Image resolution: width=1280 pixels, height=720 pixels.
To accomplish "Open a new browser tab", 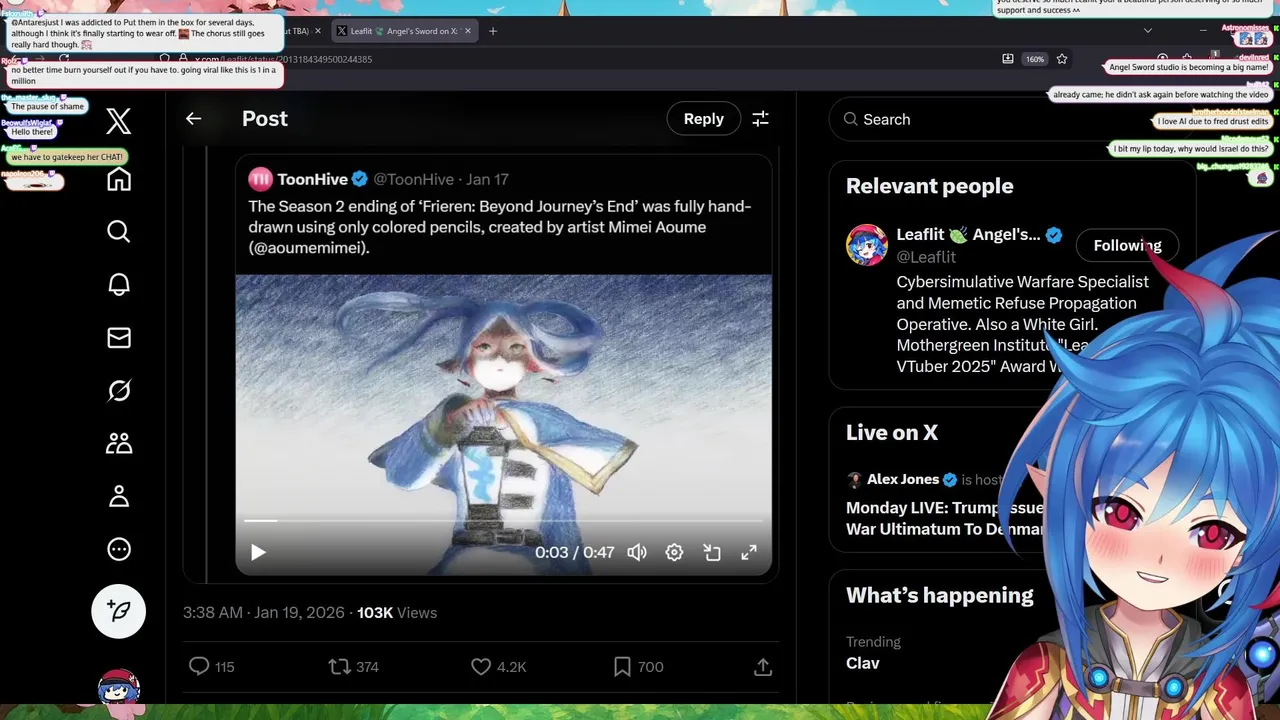I will (493, 31).
